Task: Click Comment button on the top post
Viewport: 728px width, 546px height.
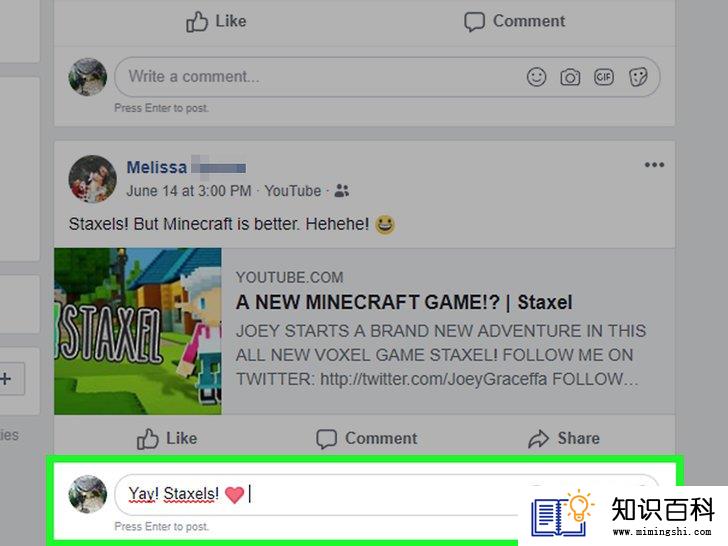Action: click(x=514, y=21)
